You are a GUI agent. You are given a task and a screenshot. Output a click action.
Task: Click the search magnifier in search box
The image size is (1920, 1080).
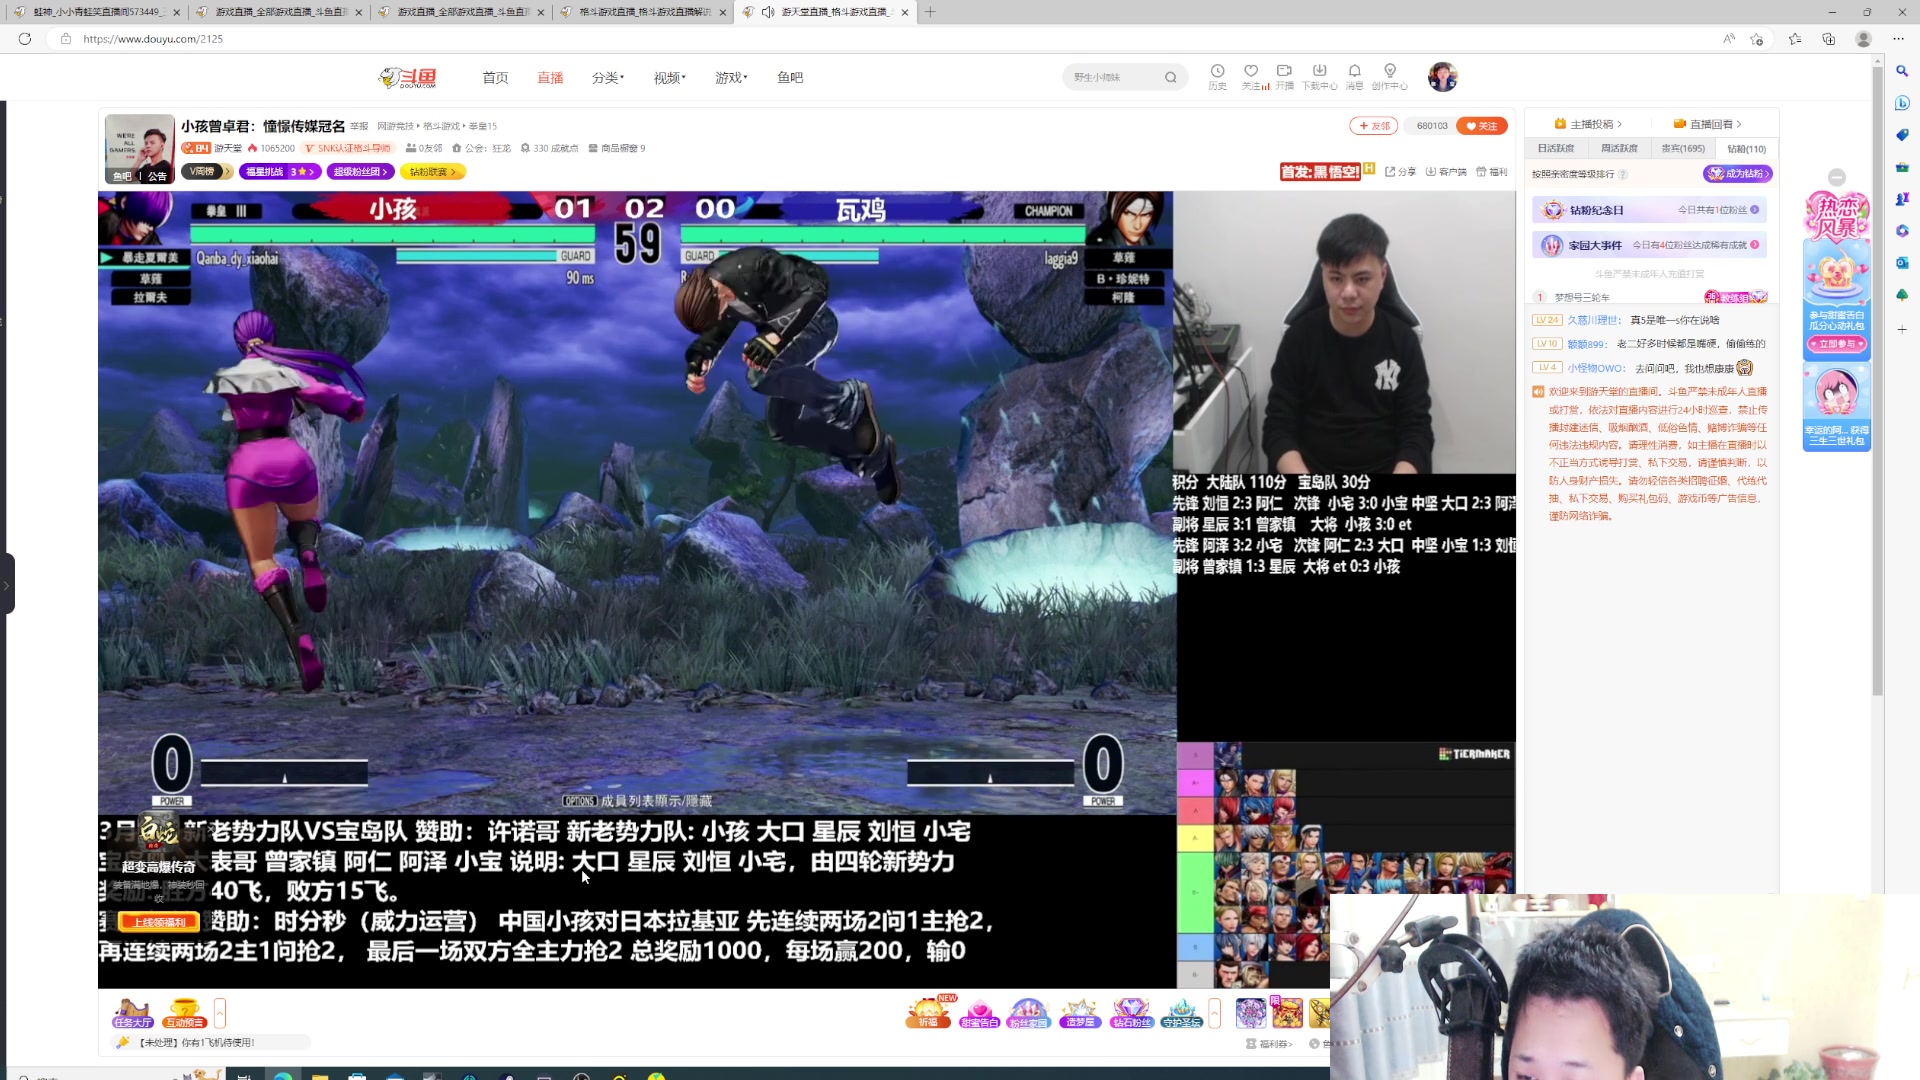[x=1170, y=77]
